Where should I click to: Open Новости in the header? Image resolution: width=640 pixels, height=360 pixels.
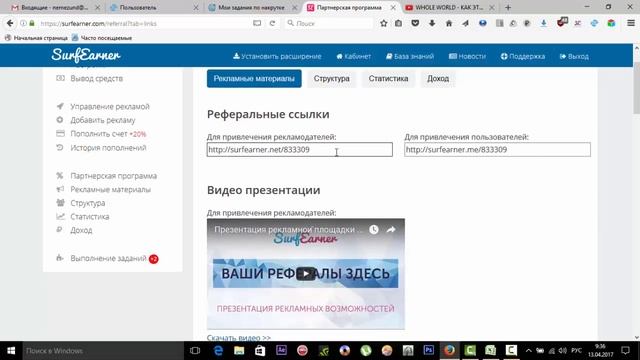[x=467, y=56]
